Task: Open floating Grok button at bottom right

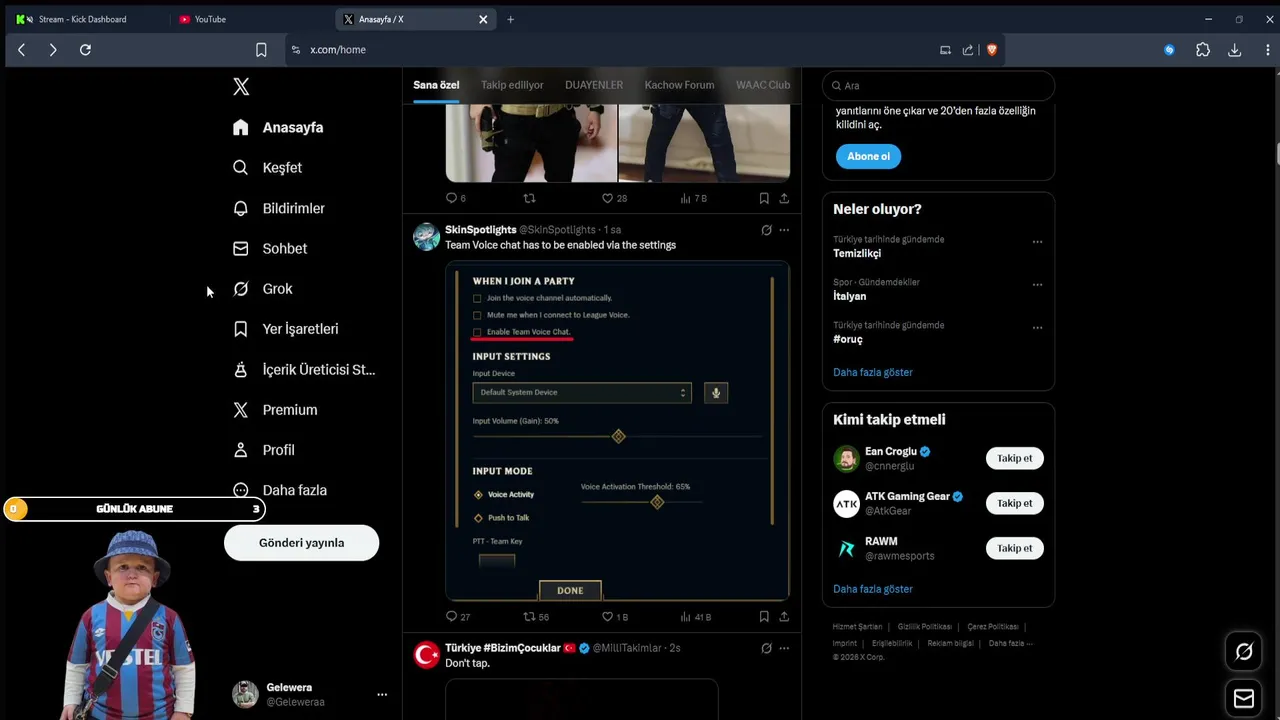Action: tap(1244, 652)
